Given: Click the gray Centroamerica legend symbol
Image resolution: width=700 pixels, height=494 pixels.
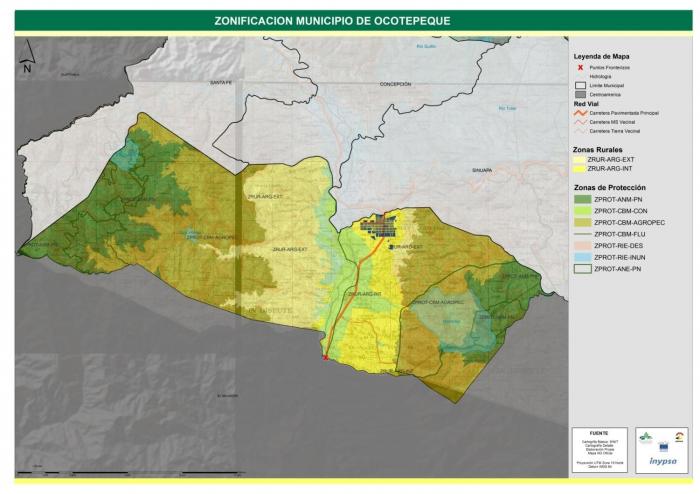Looking at the screenshot, I should click(x=579, y=94).
